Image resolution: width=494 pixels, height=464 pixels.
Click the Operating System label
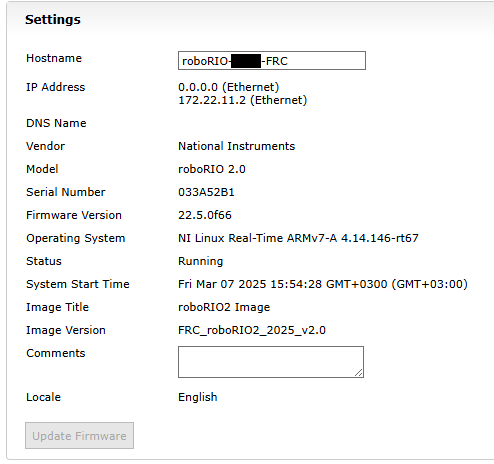[76, 238]
